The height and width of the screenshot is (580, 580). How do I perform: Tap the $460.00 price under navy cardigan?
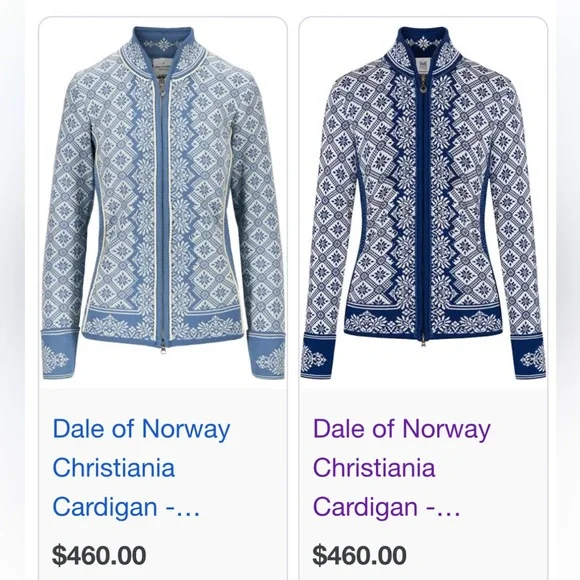tap(359, 555)
